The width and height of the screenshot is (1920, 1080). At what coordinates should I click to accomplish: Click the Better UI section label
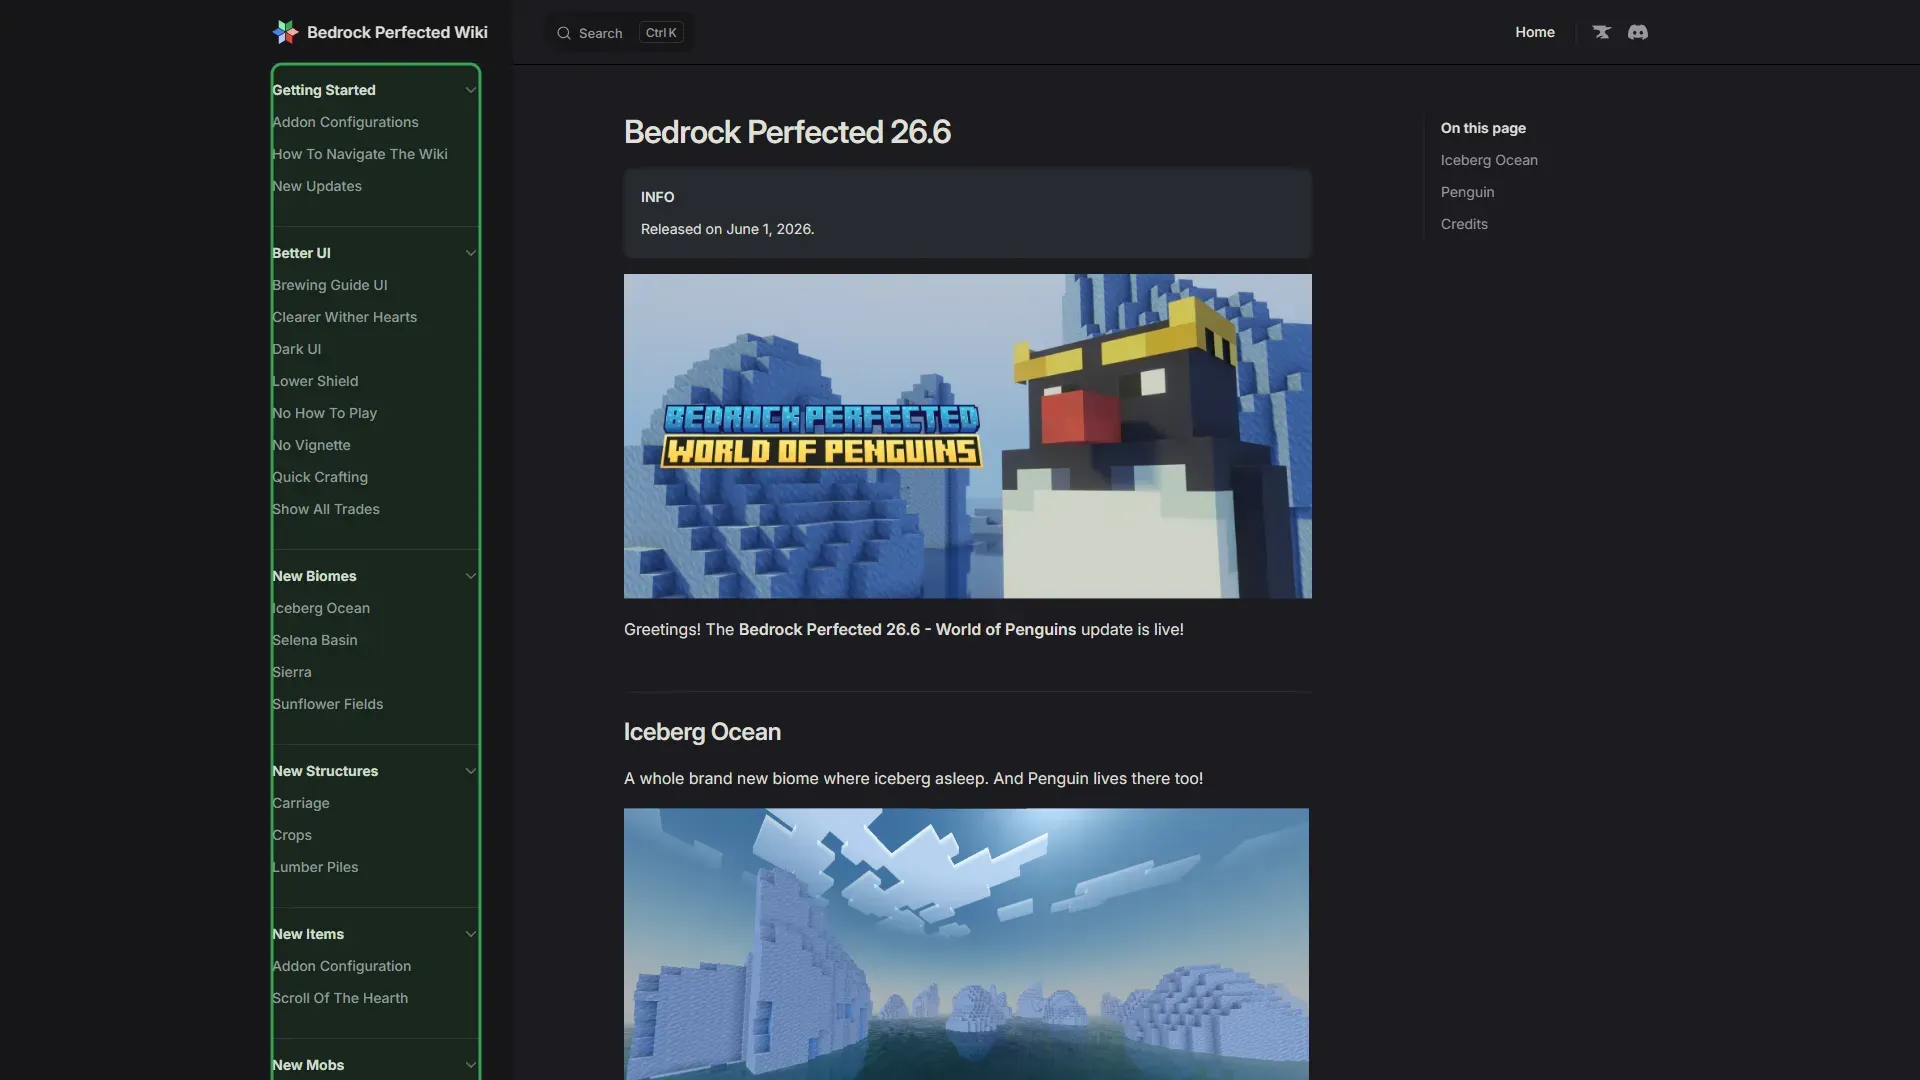click(x=301, y=253)
